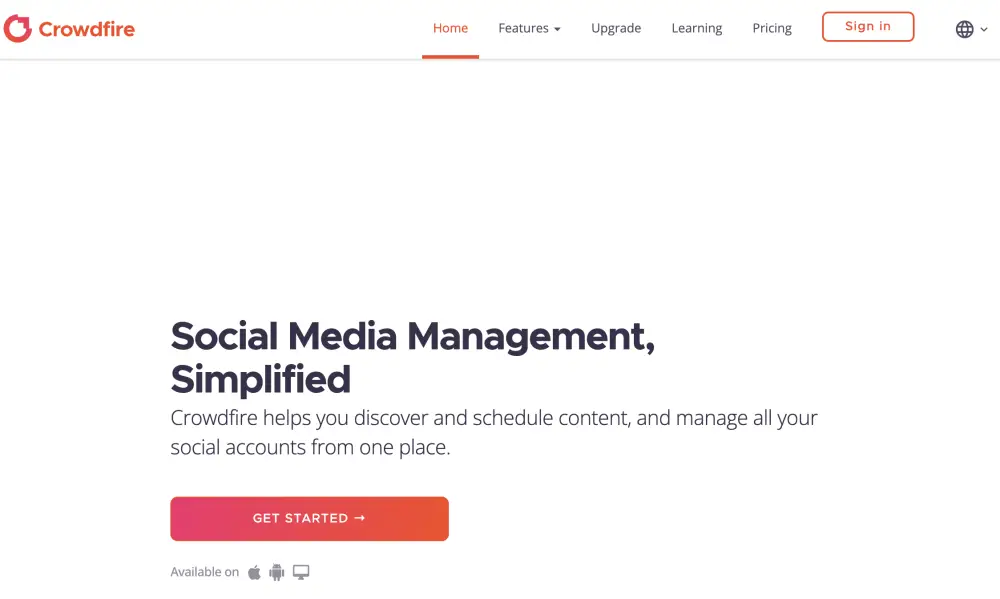Viewport: 1000px width, 599px height.
Task: Navigate to Pricing
Action: 772,28
